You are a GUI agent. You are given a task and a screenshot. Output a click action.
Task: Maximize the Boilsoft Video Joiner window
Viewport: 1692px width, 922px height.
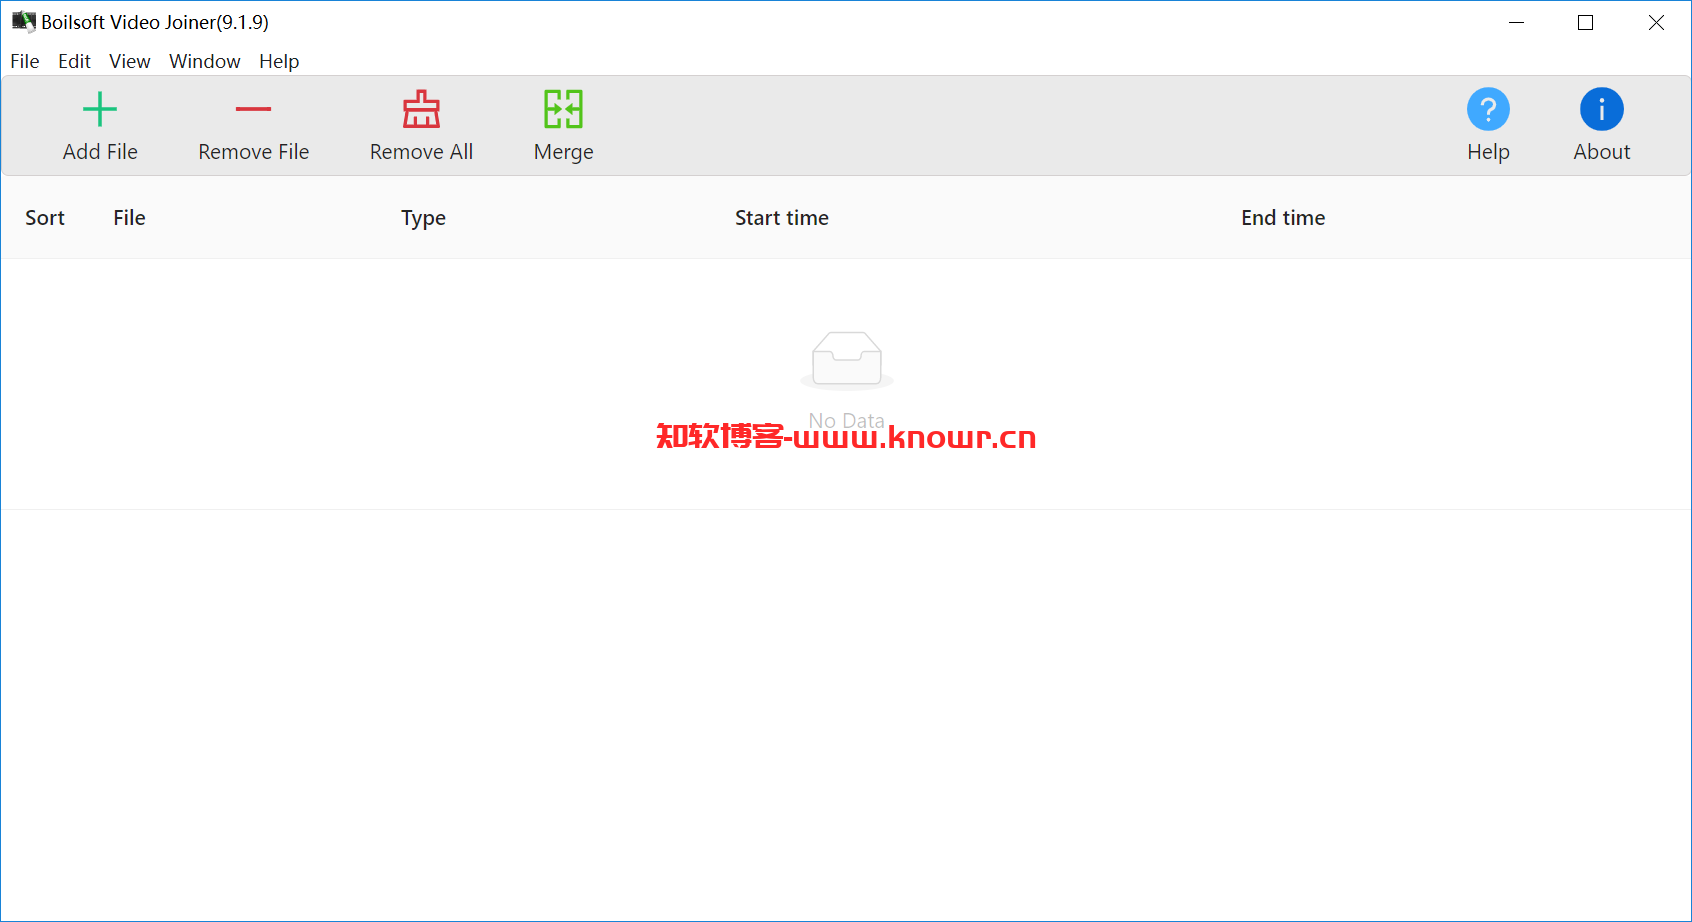coord(1585,22)
